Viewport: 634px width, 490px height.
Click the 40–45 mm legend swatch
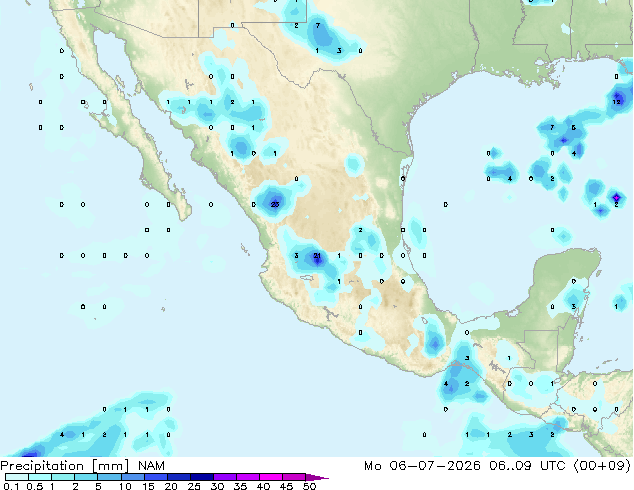pyautogui.click(x=271, y=477)
